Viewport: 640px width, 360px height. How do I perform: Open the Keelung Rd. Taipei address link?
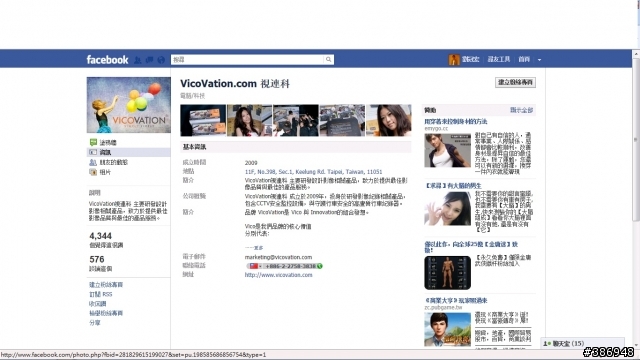313,172
